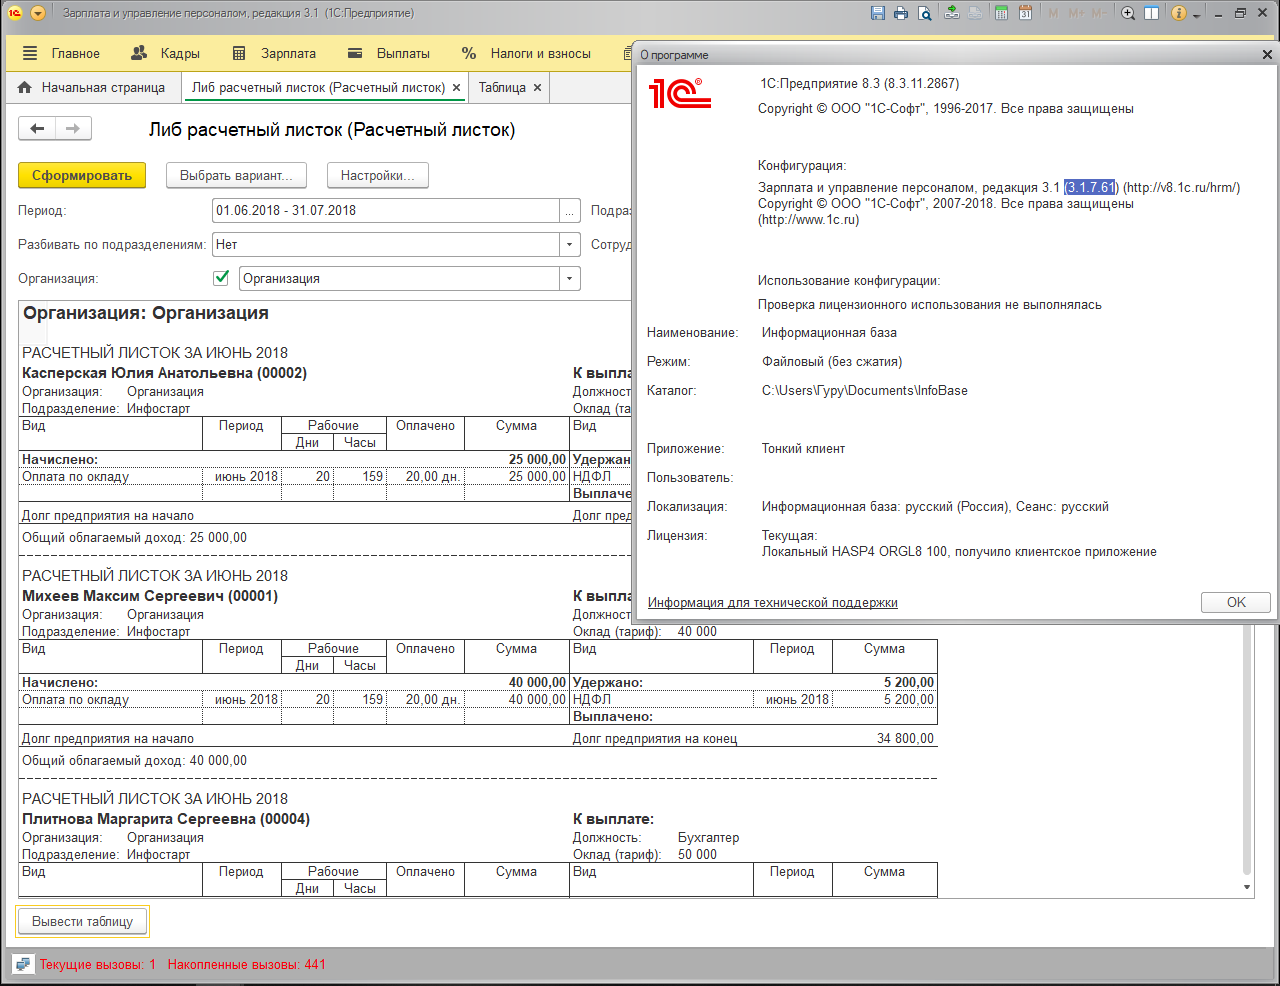The height and width of the screenshot is (986, 1280).
Task: Expand the Организация dropdown arrow
Action: tap(570, 279)
